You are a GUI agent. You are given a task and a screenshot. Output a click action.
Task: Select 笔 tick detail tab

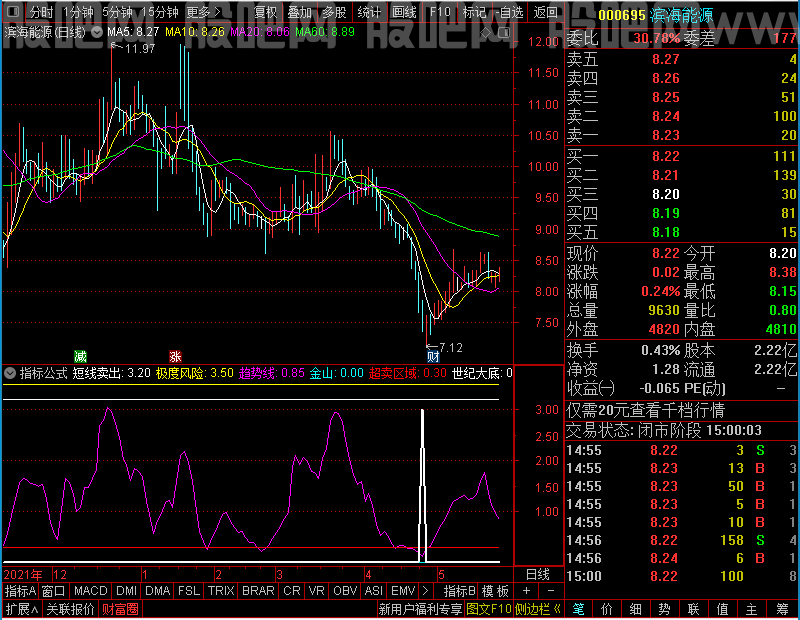578,609
